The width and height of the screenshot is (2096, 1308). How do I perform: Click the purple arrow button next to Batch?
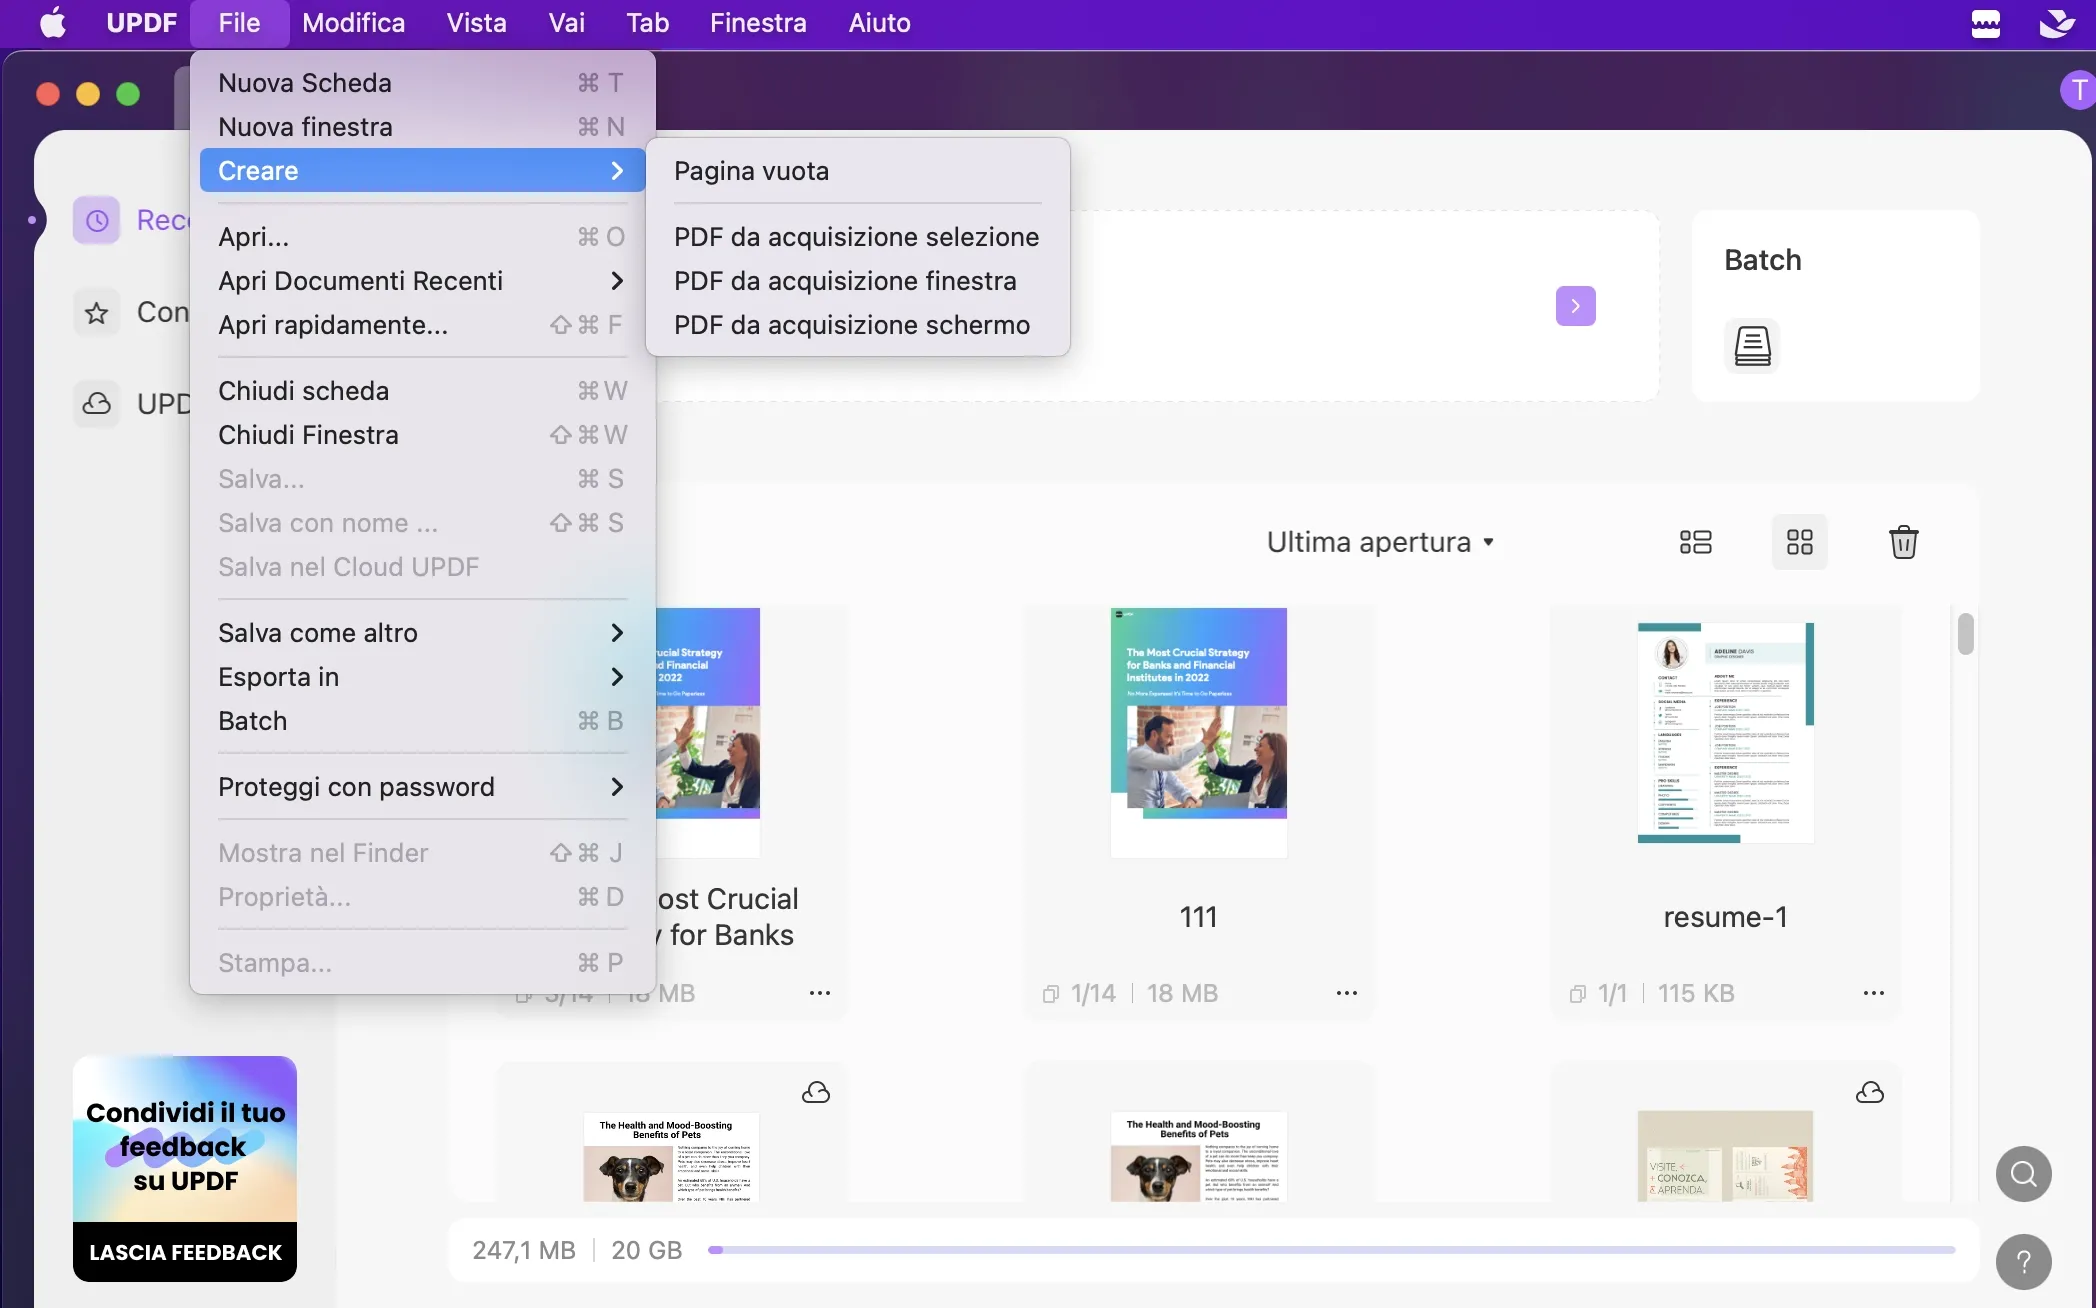(1575, 306)
